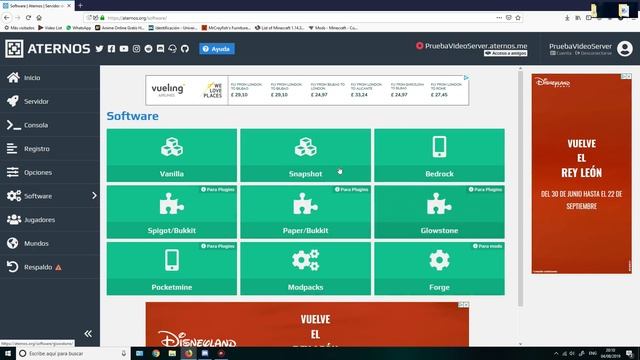Open Firefox from taskbar

189,353
